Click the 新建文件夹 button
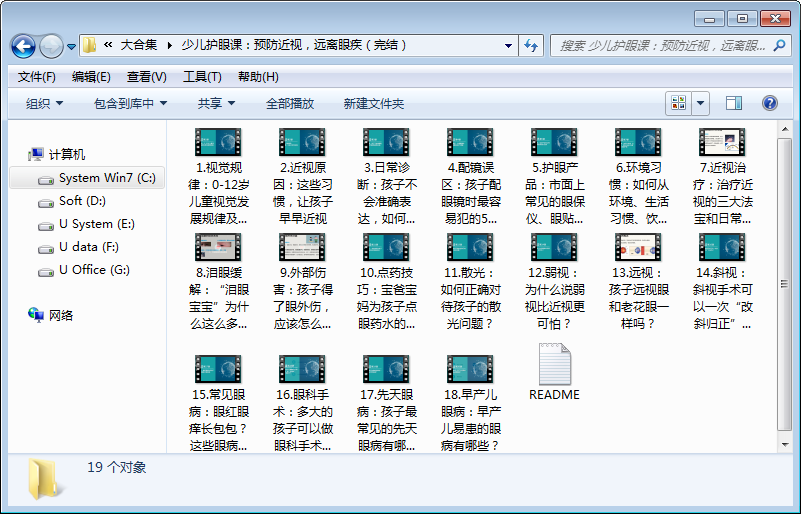 (373, 103)
